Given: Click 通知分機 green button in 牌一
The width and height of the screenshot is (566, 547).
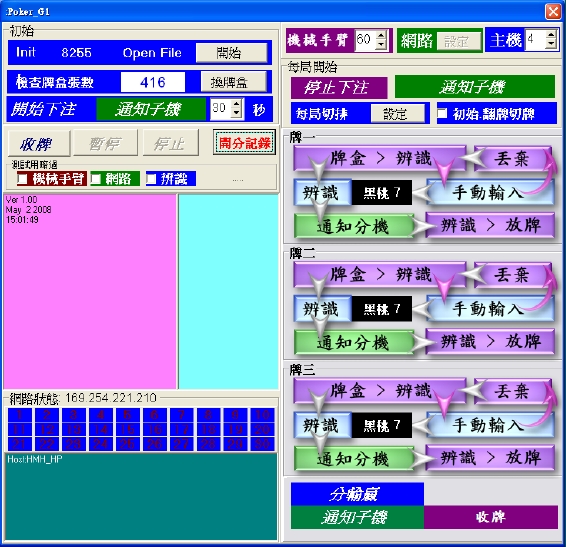Looking at the screenshot, I should point(353,226).
